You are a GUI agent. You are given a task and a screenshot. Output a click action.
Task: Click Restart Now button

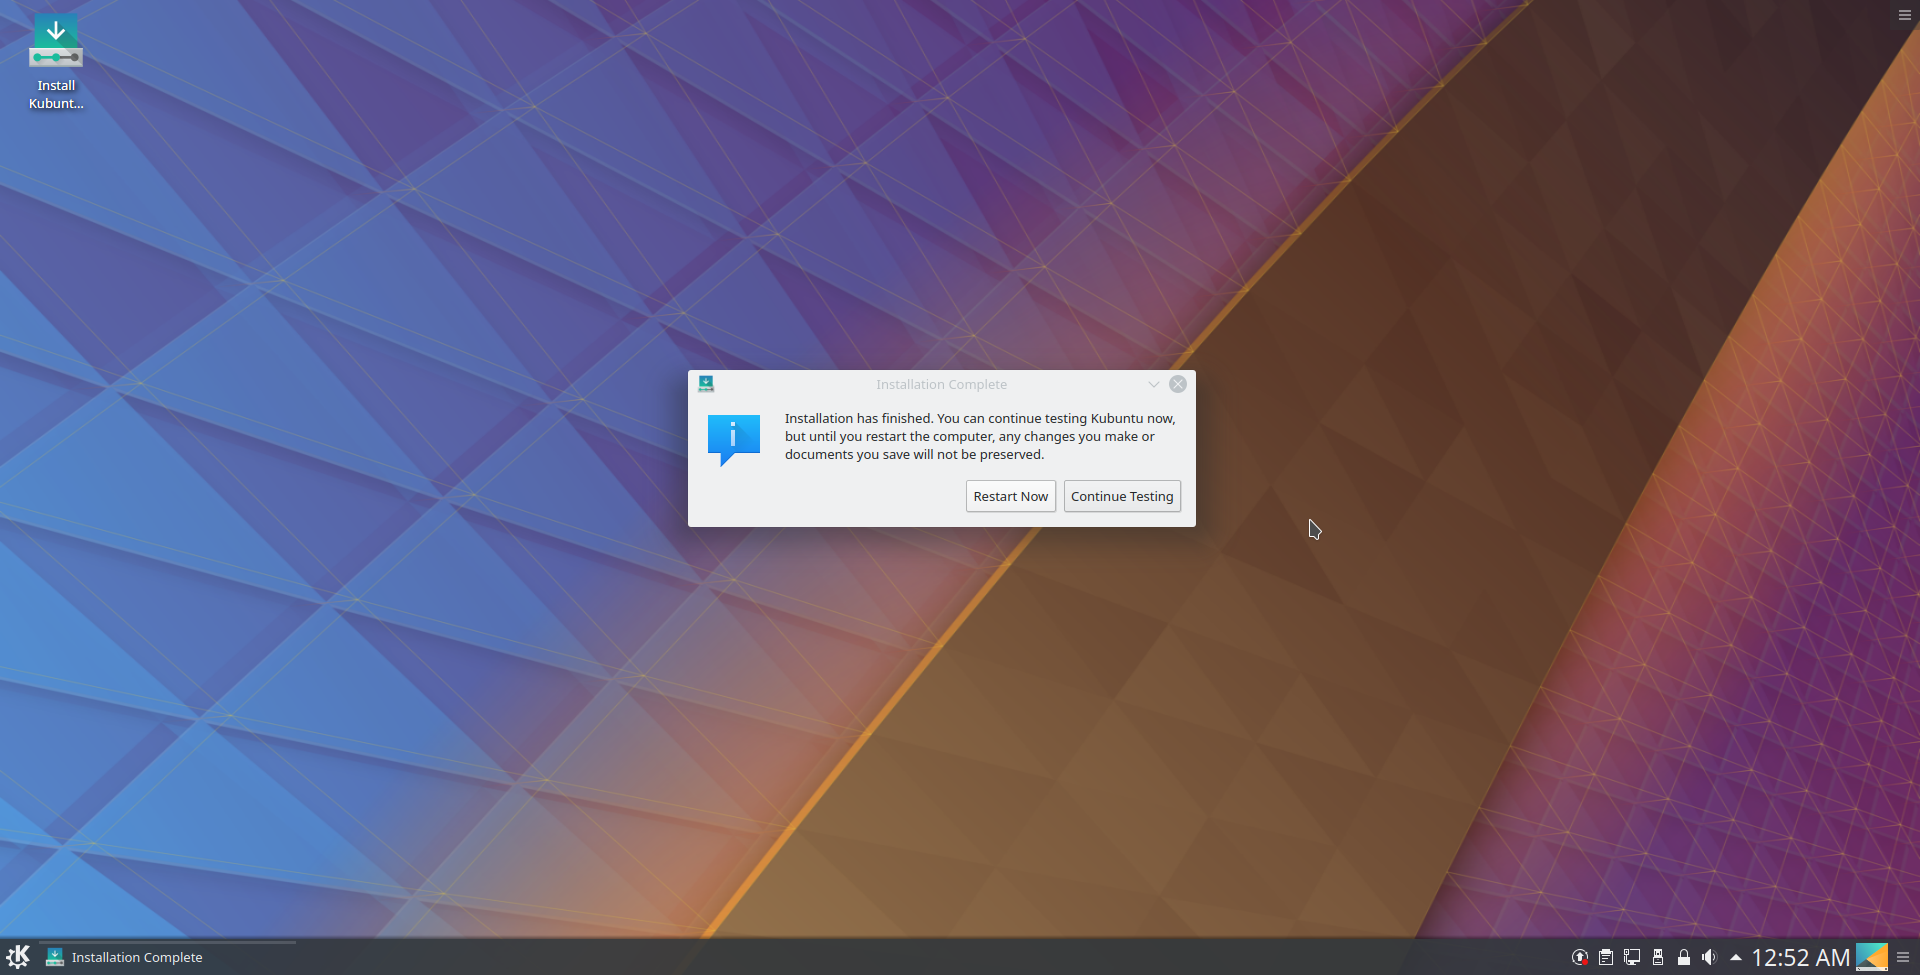click(x=1010, y=496)
